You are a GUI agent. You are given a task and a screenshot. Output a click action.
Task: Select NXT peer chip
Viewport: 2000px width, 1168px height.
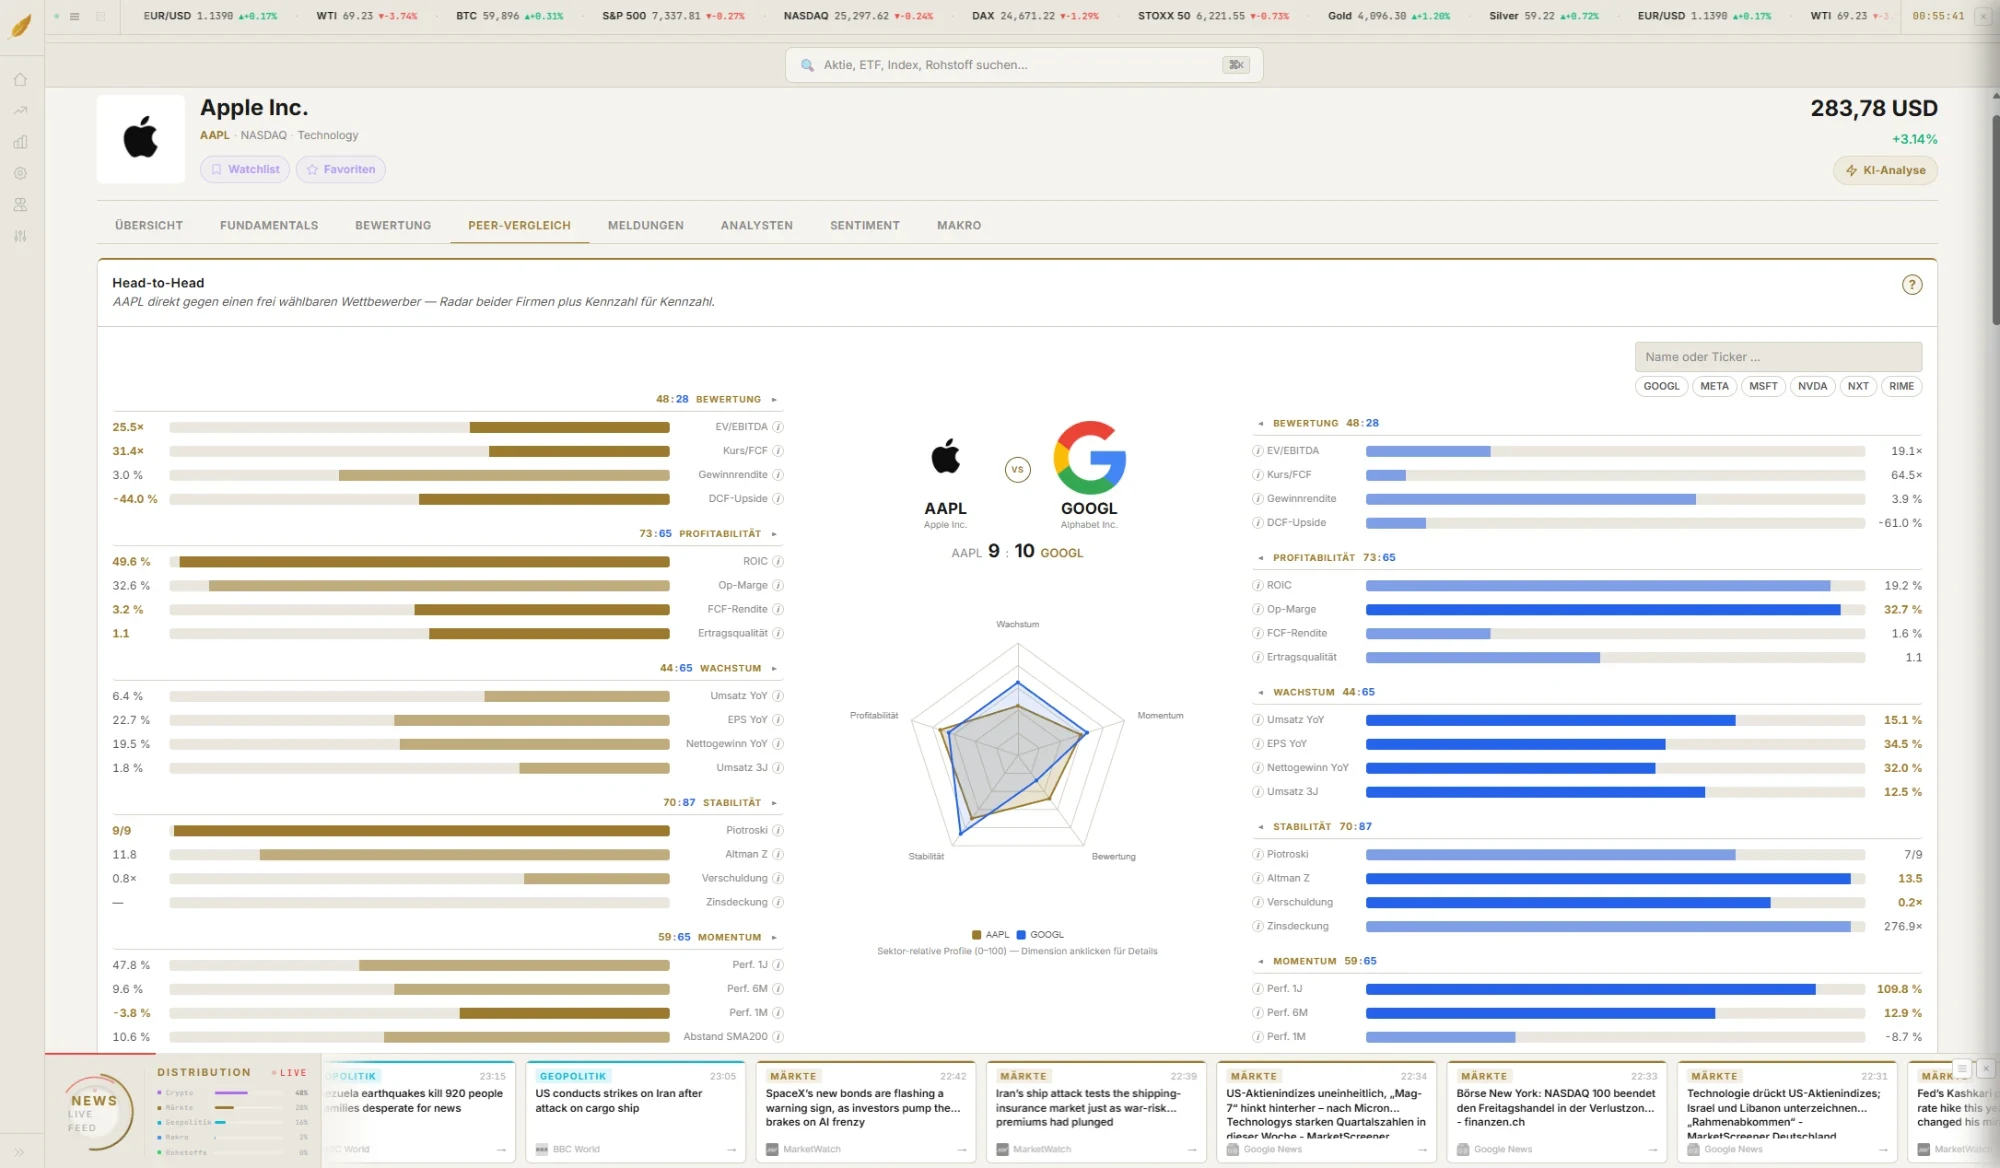(x=1858, y=387)
